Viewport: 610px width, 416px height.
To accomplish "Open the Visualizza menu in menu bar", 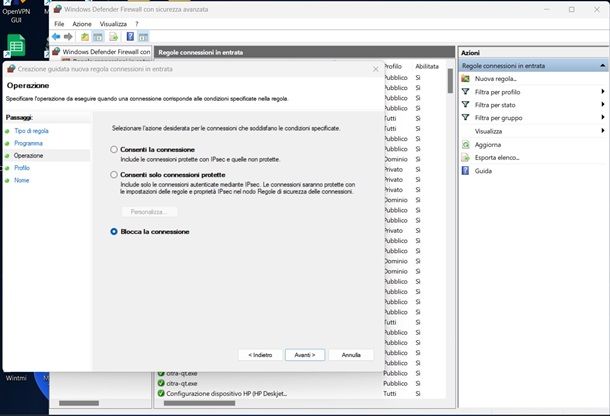I will pyautogui.click(x=113, y=24).
